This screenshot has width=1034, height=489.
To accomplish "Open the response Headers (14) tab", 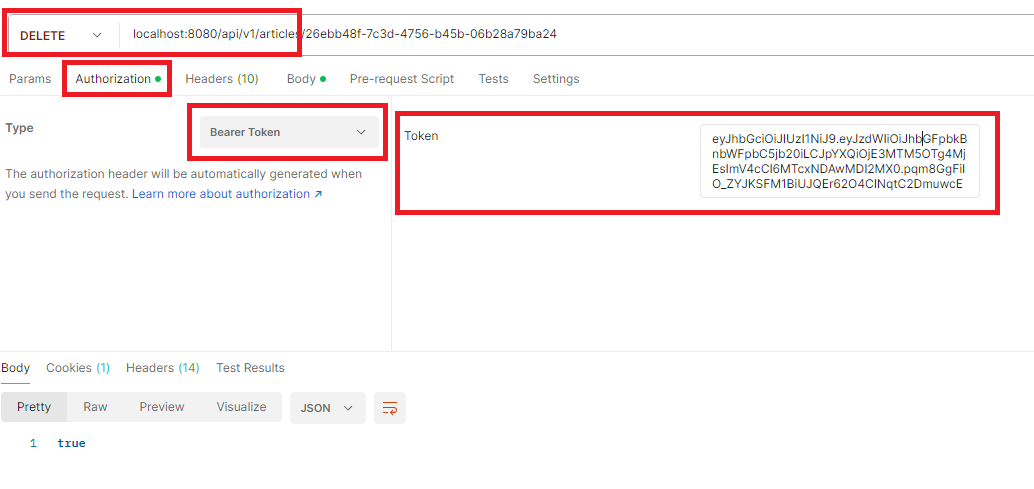I will (x=162, y=368).
